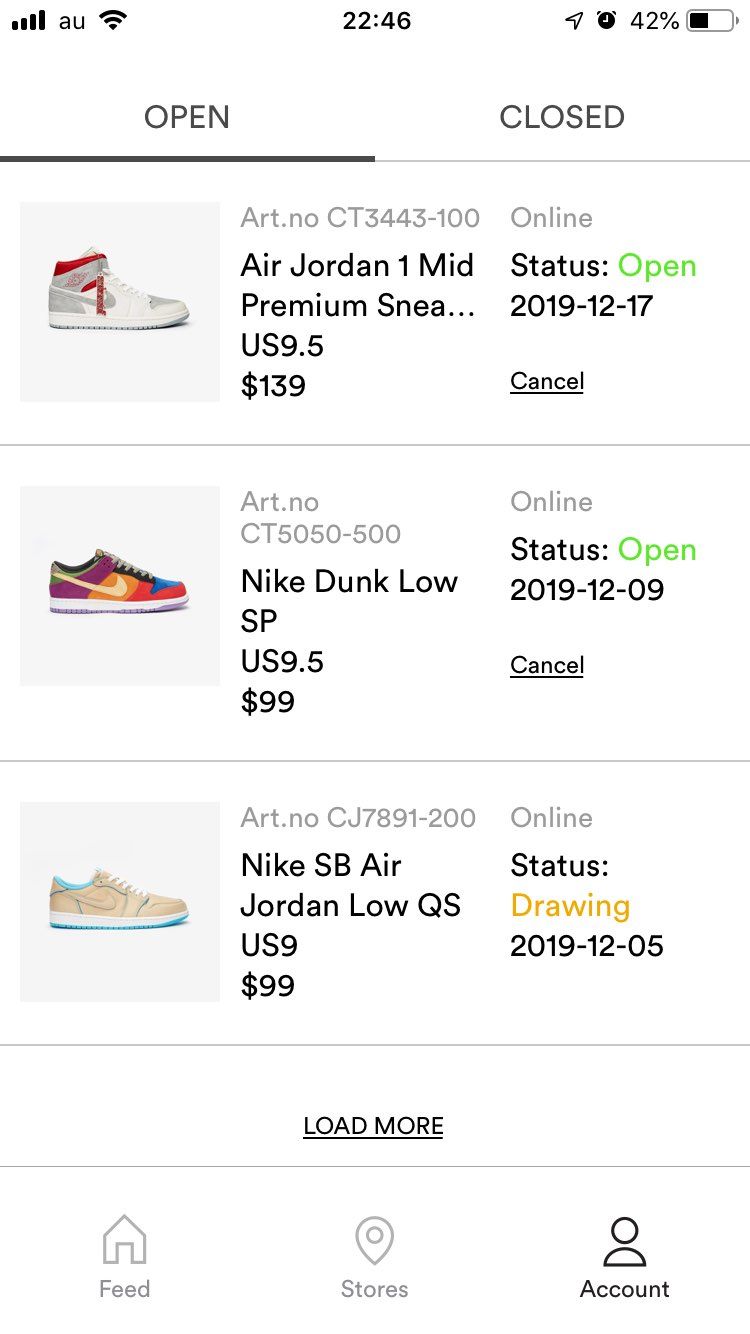
Task: Cancel the Air Jordan 1 Mid entry
Action: click(x=547, y=381)
